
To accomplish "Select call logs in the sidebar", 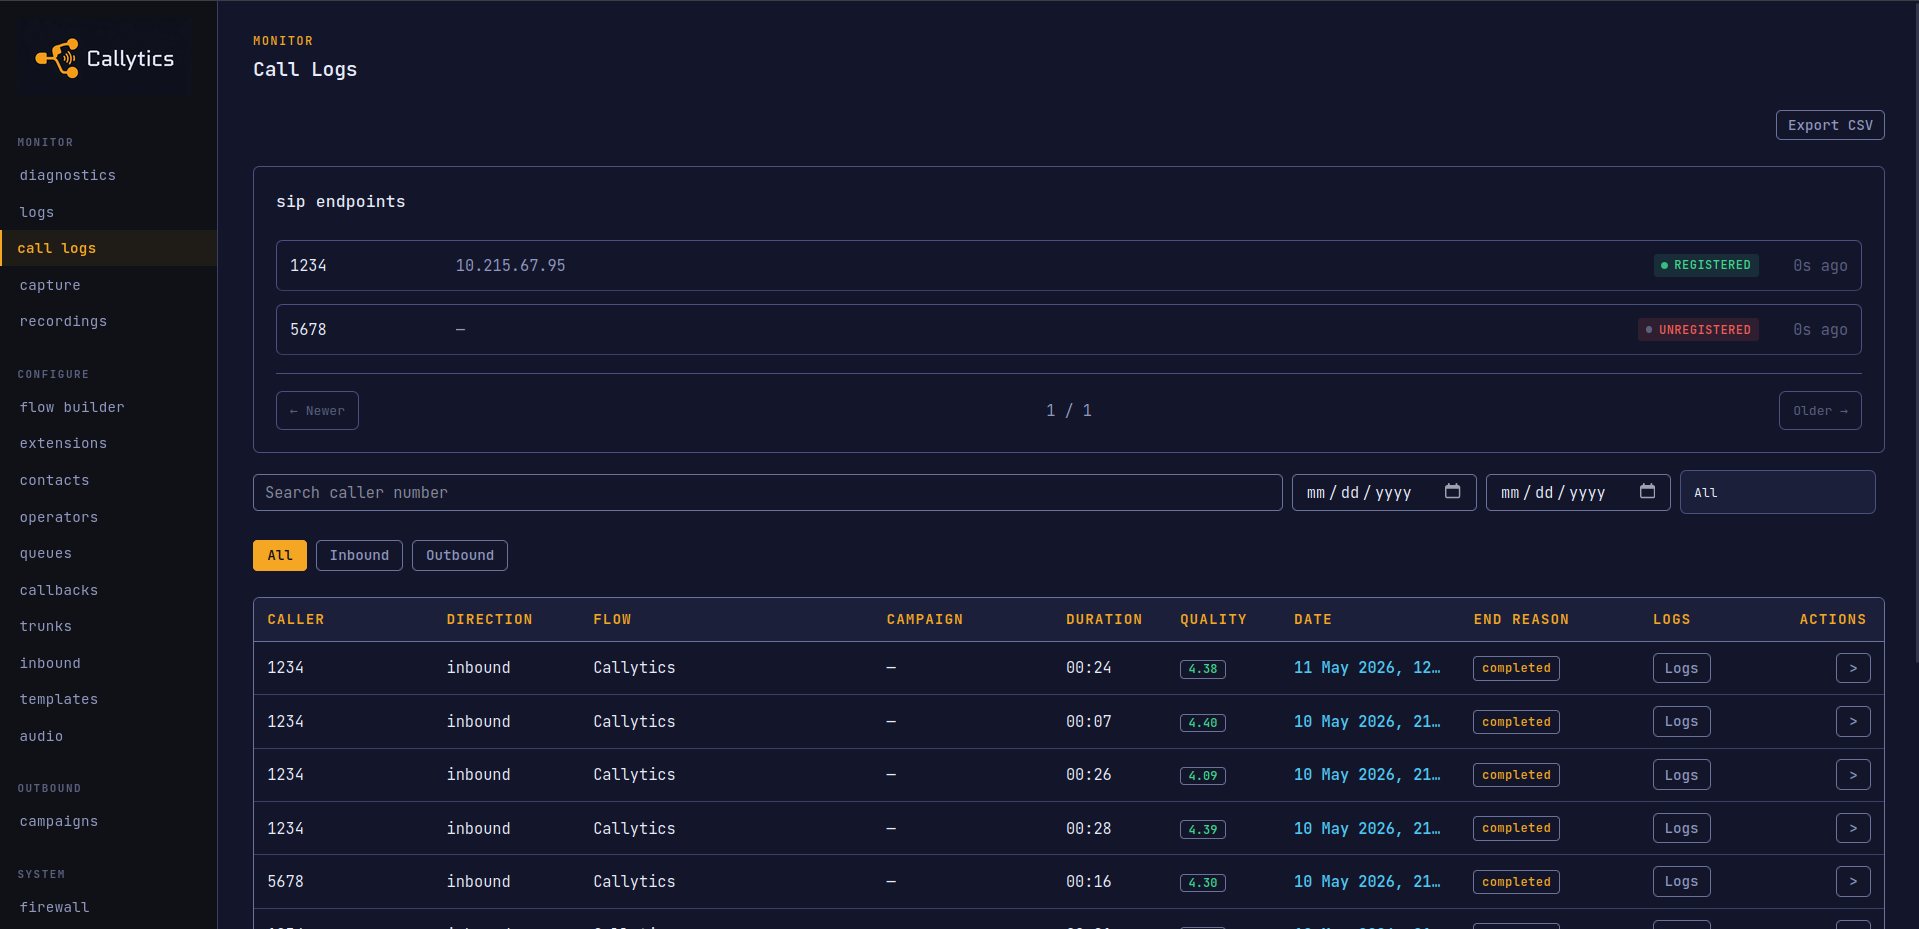I will pos(108,248).
